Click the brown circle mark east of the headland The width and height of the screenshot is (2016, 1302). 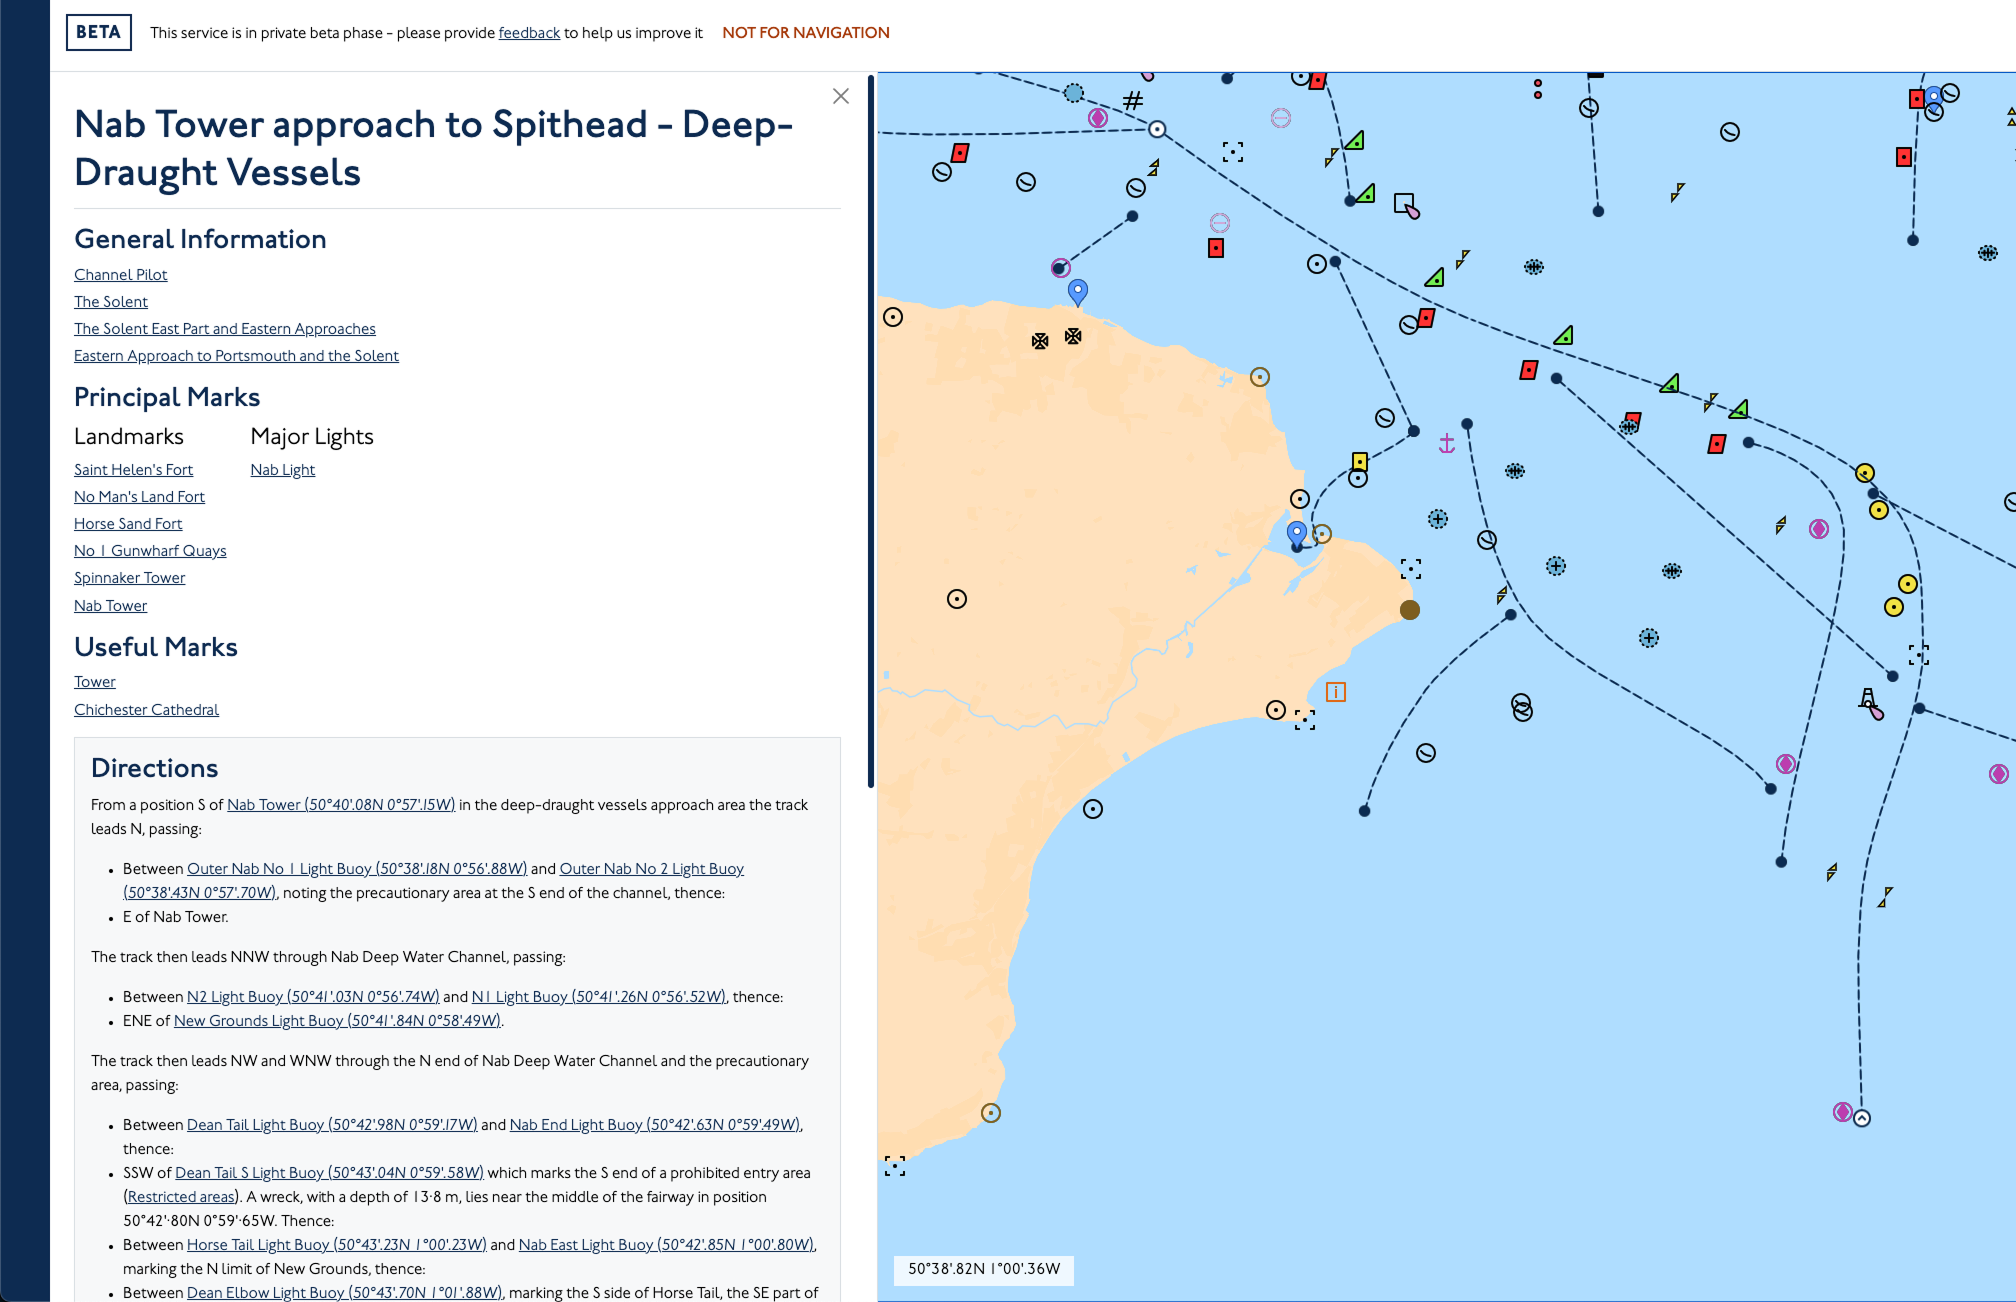[x=1411, y=610]
